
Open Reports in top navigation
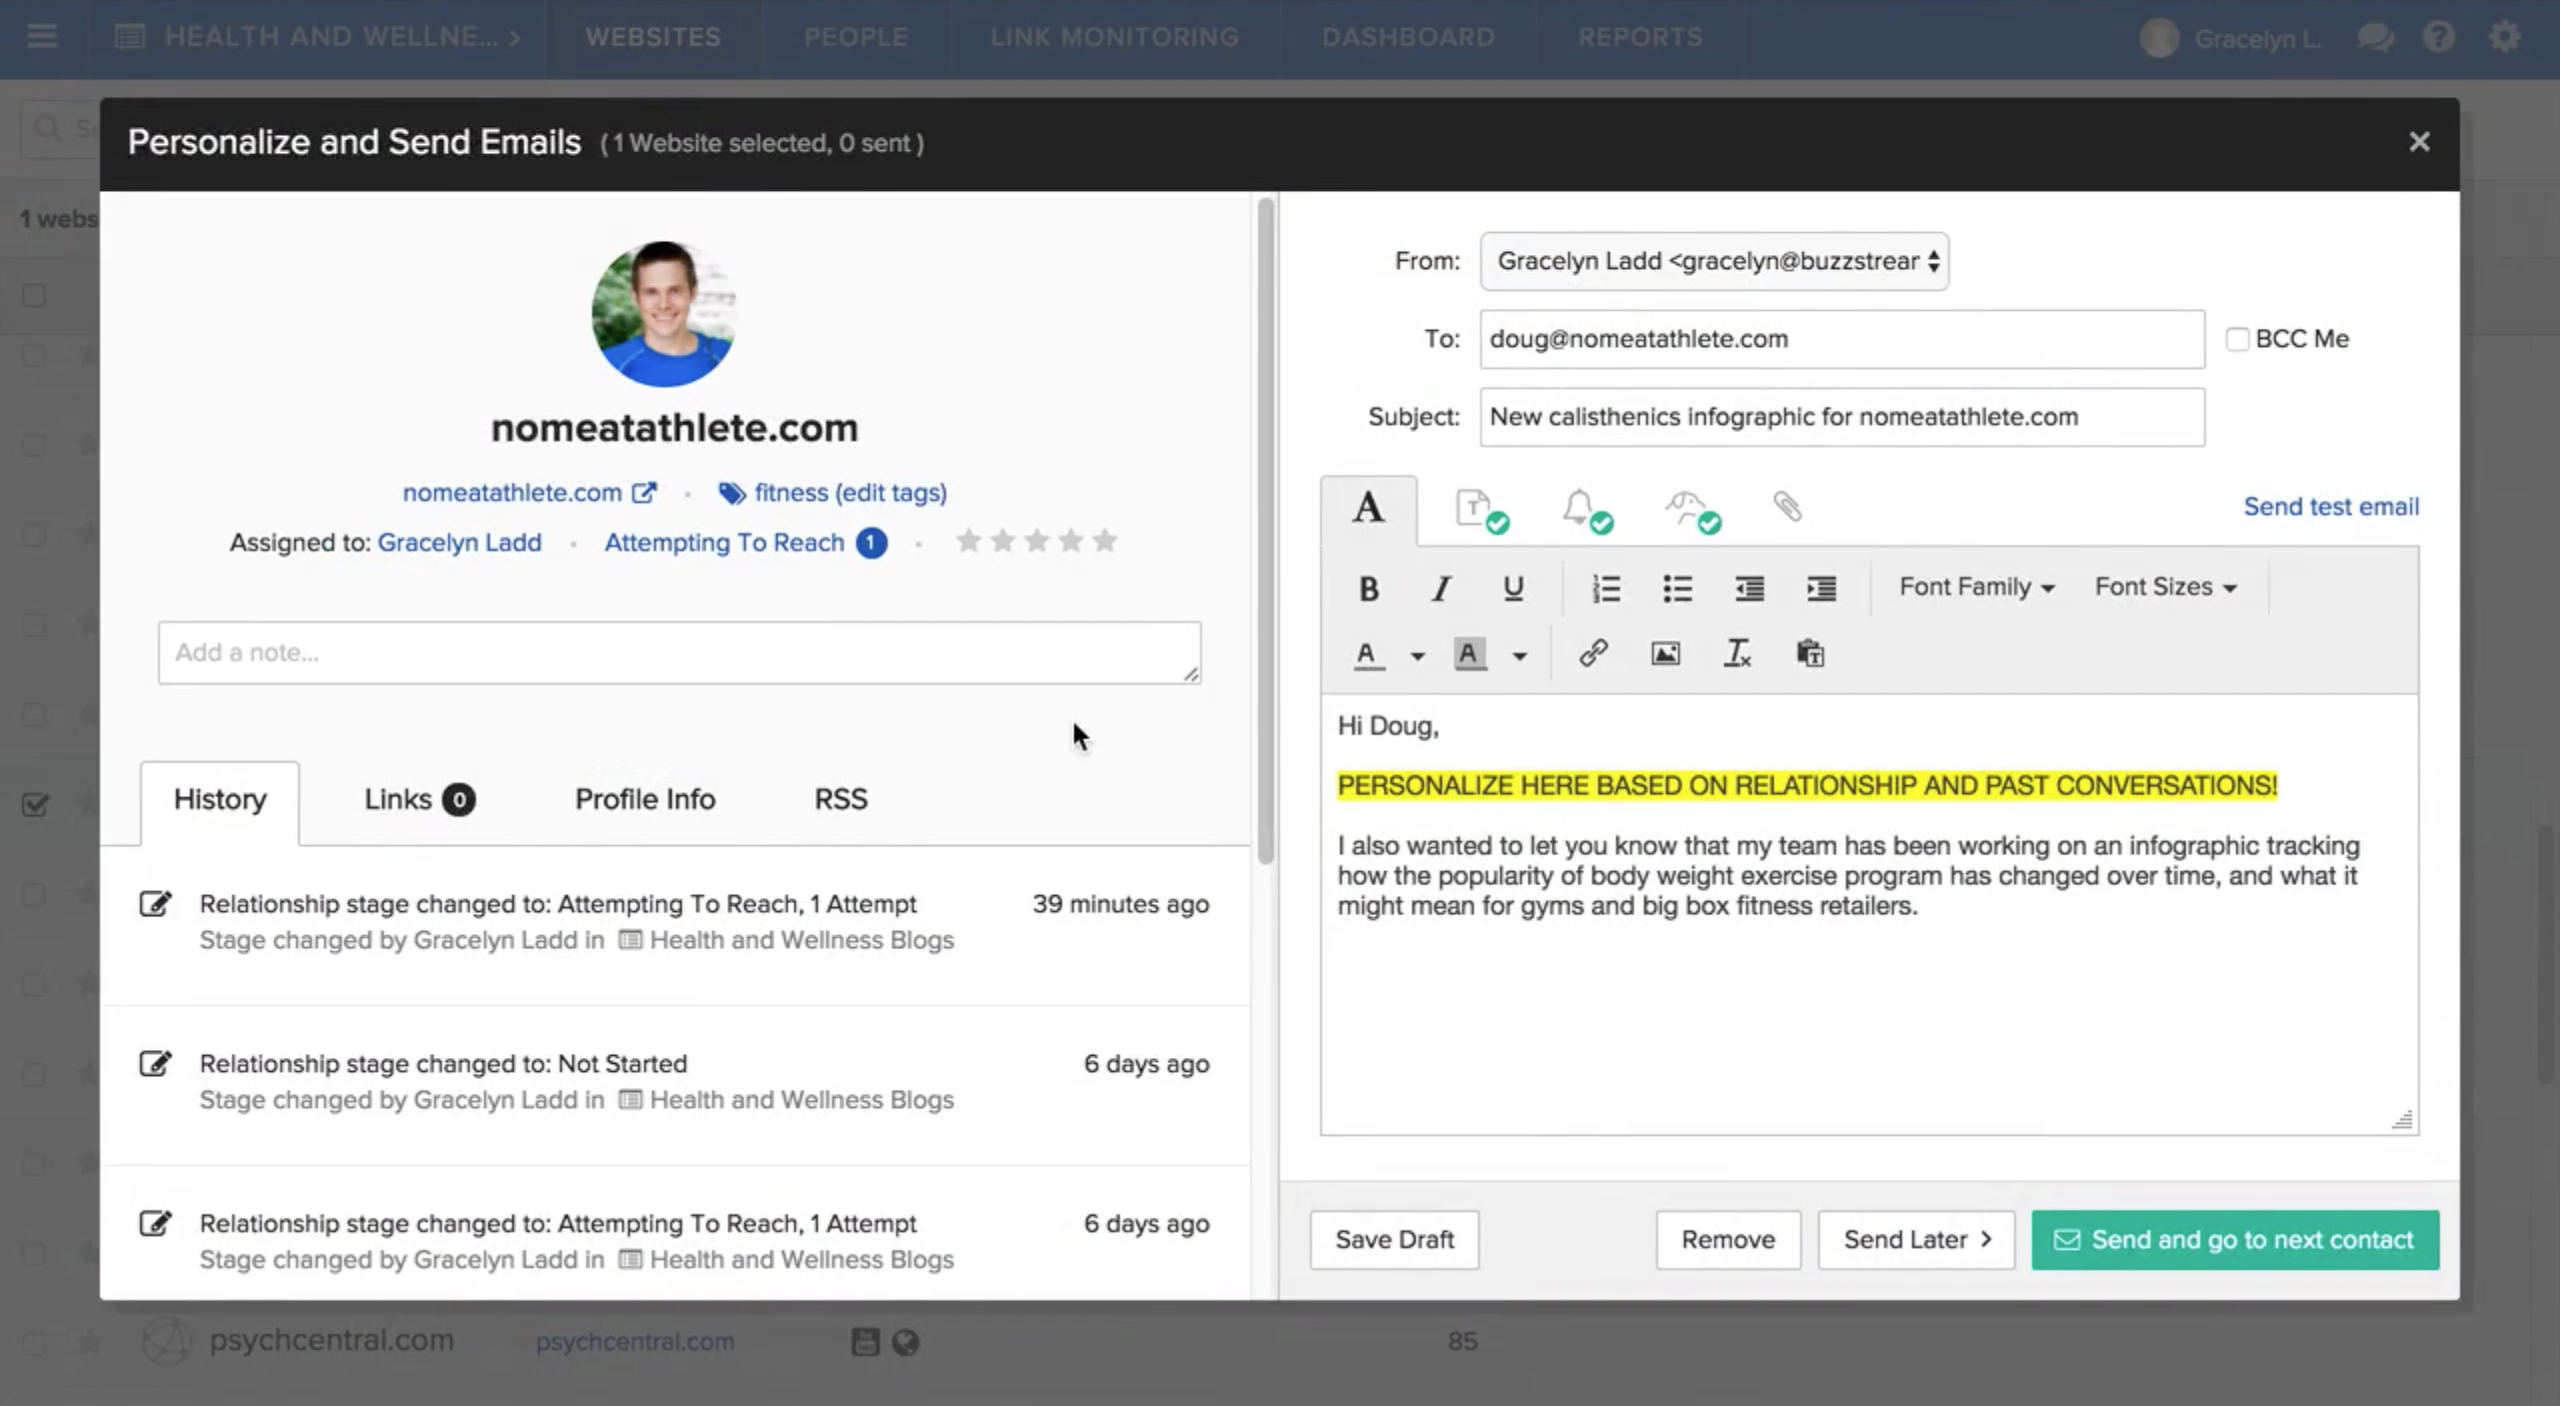coord(1640,37)
